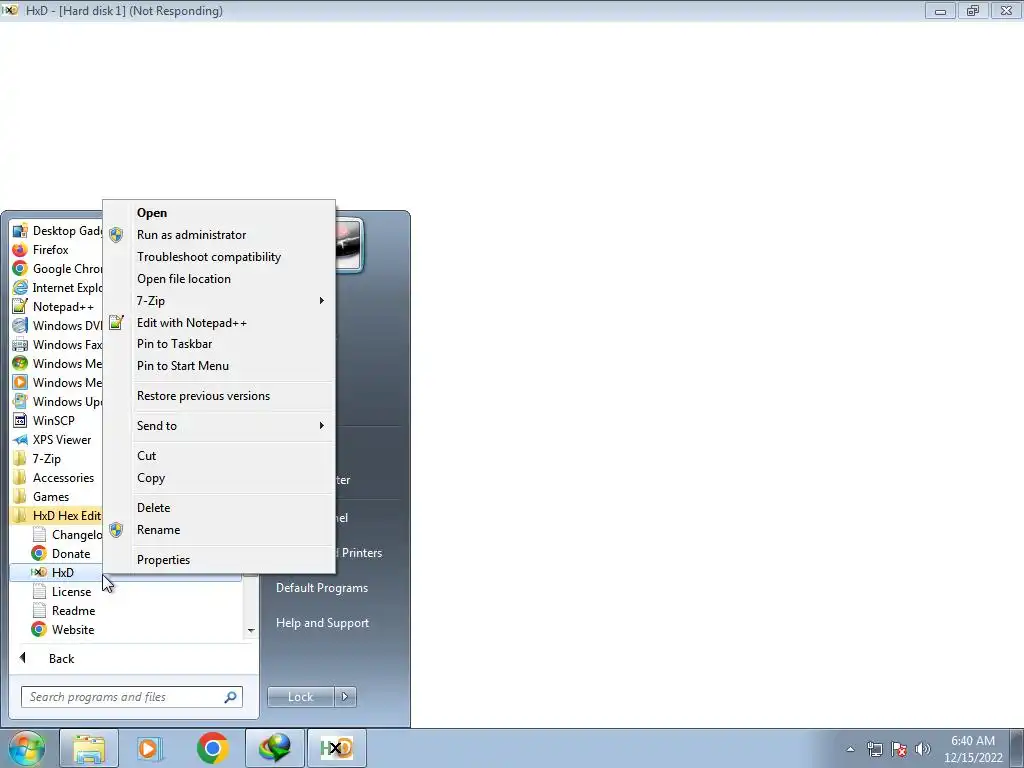1024x768 pixels.
Task: Select Edit with Notepad++ entry
Action: point(219,323)
